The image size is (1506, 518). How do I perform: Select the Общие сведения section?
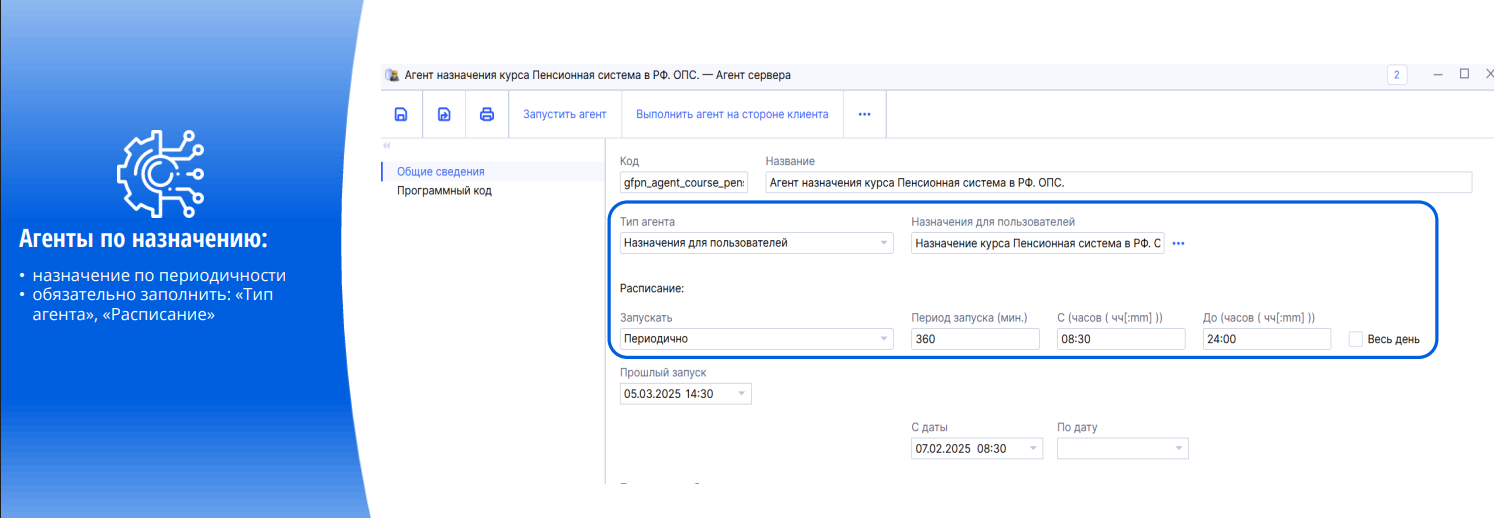coord(440,172)
